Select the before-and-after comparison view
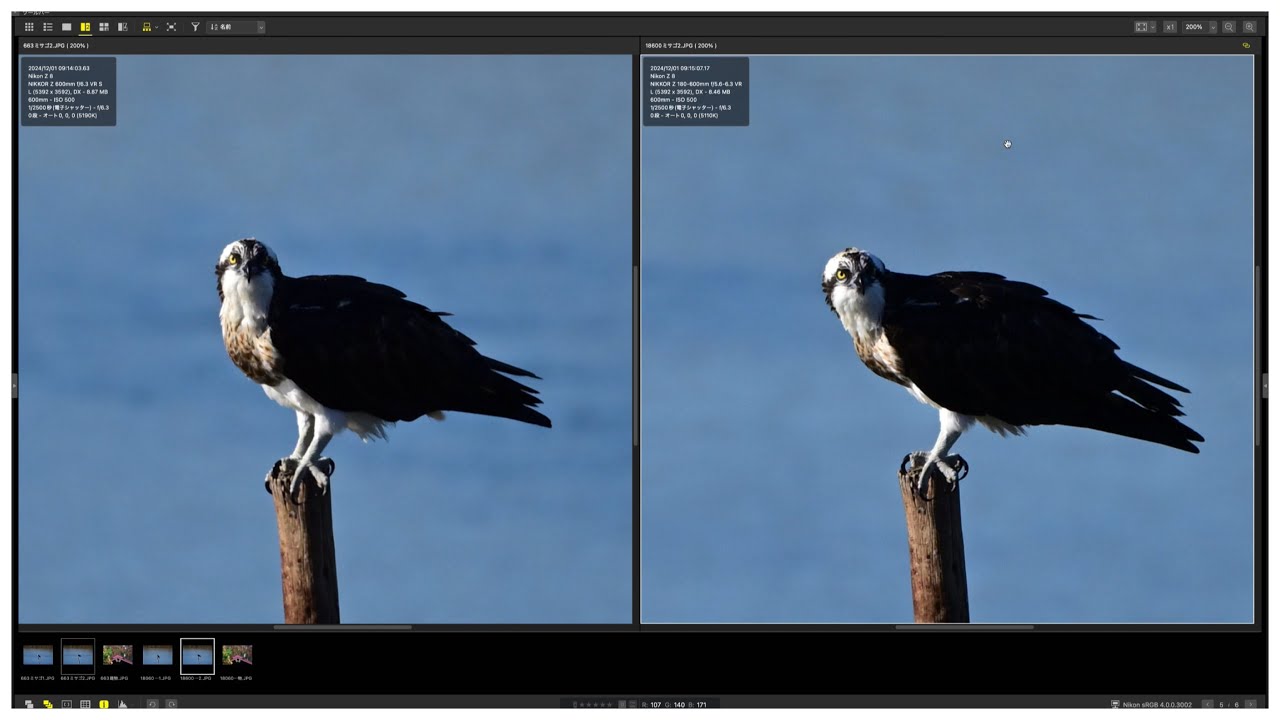 pyautogui.click(x=123, y=27)
